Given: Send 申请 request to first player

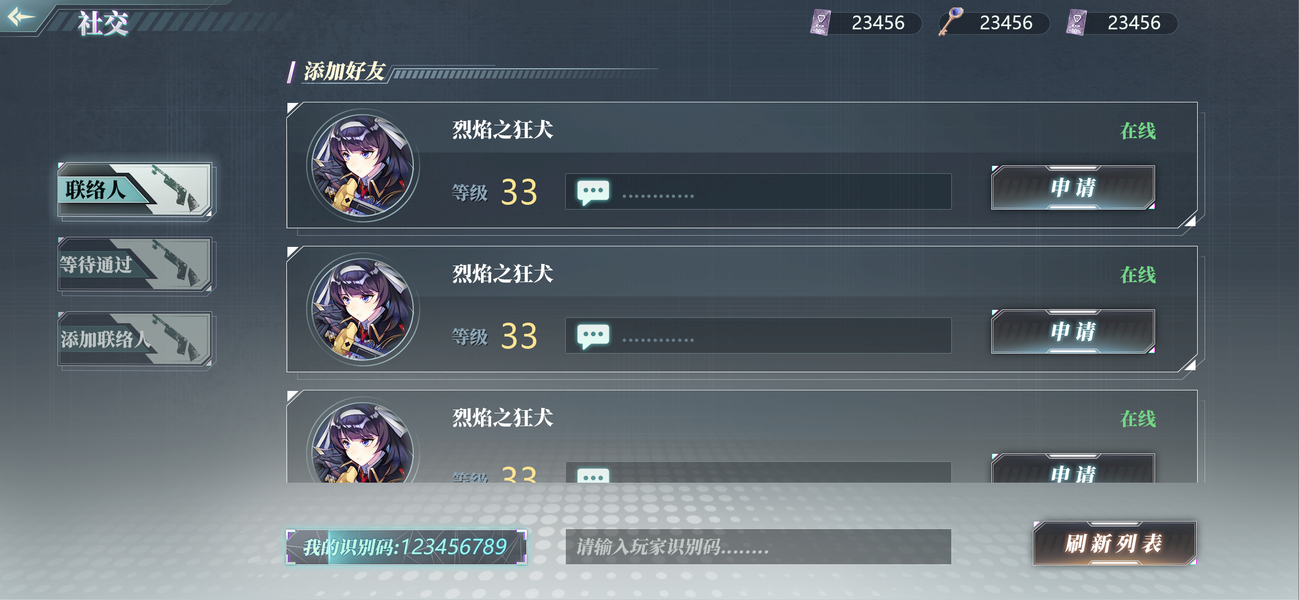Looking at the screenshot, I should [1073, 188].
